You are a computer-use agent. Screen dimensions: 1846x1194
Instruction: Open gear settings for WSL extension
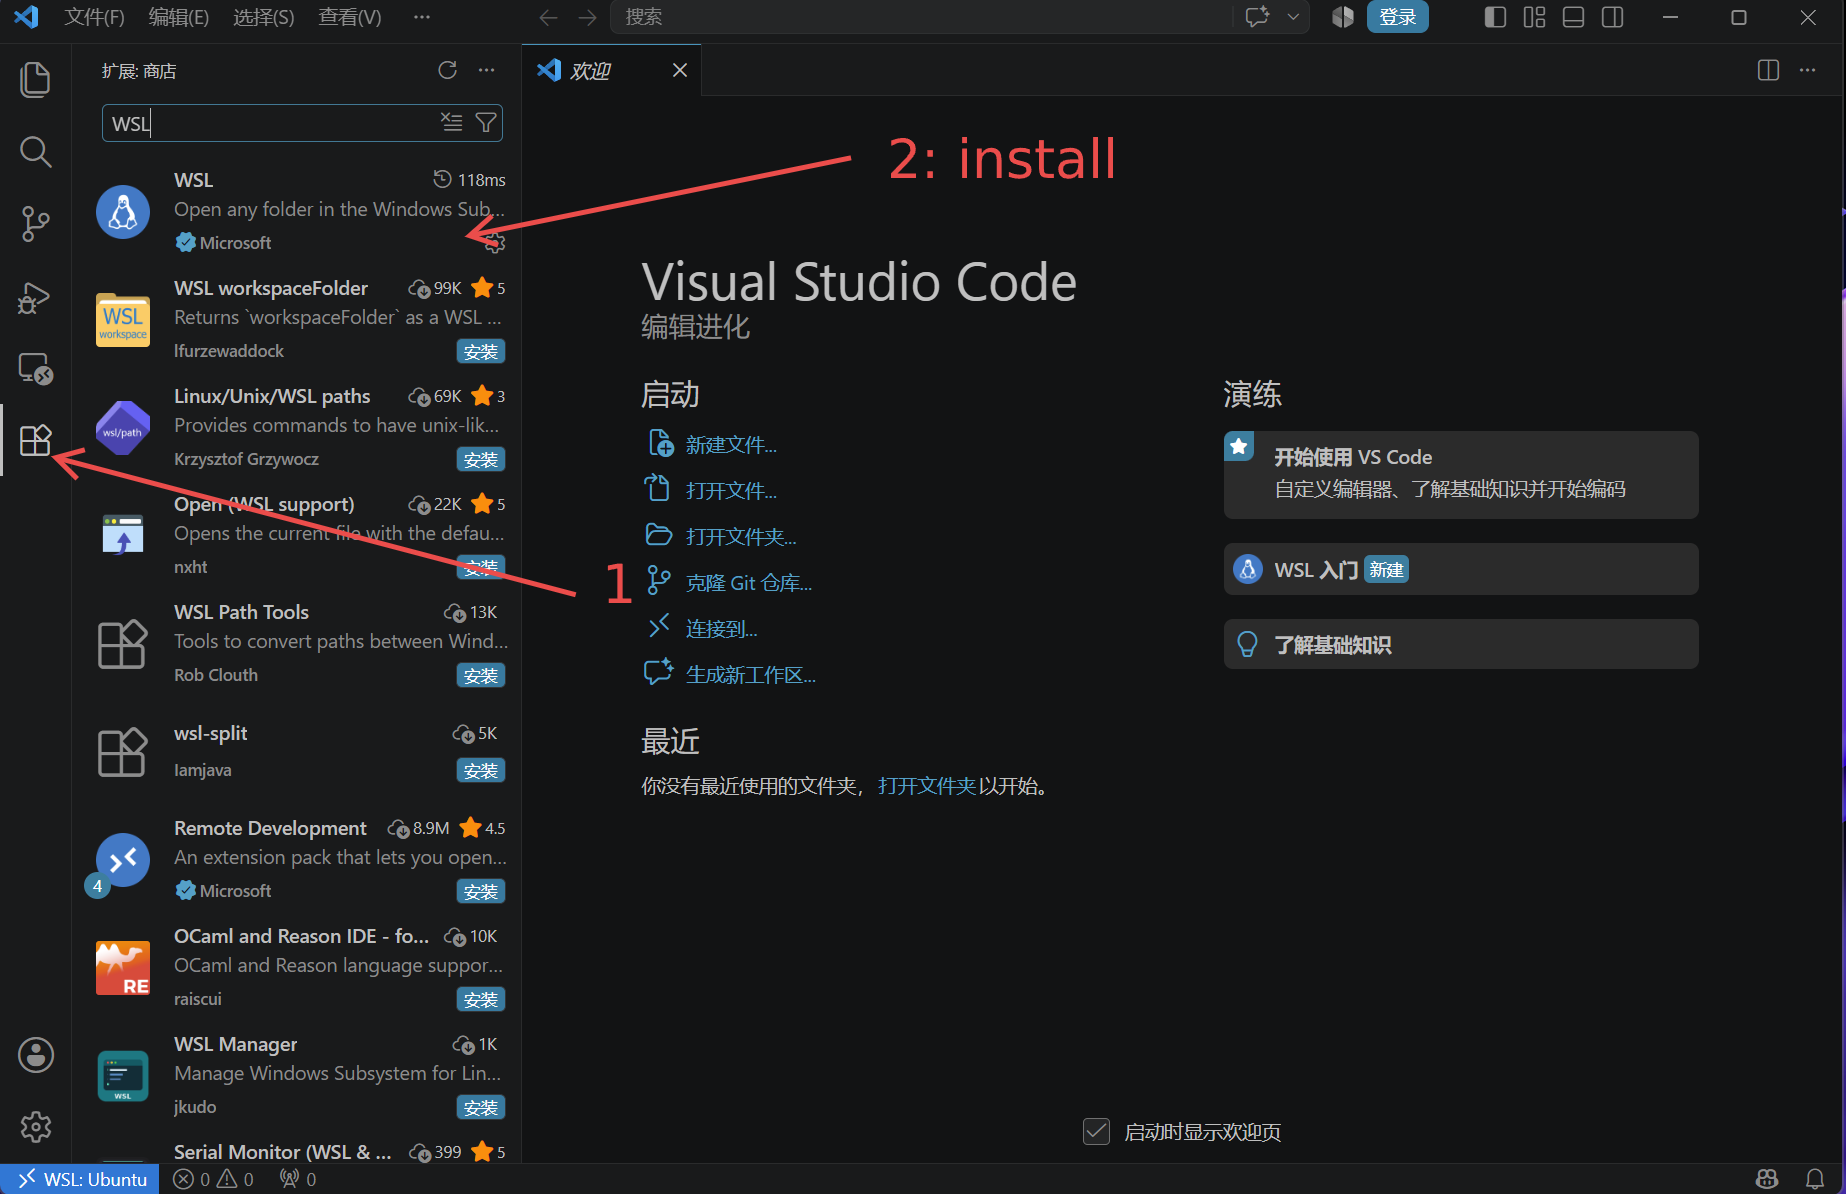point(495,243)
